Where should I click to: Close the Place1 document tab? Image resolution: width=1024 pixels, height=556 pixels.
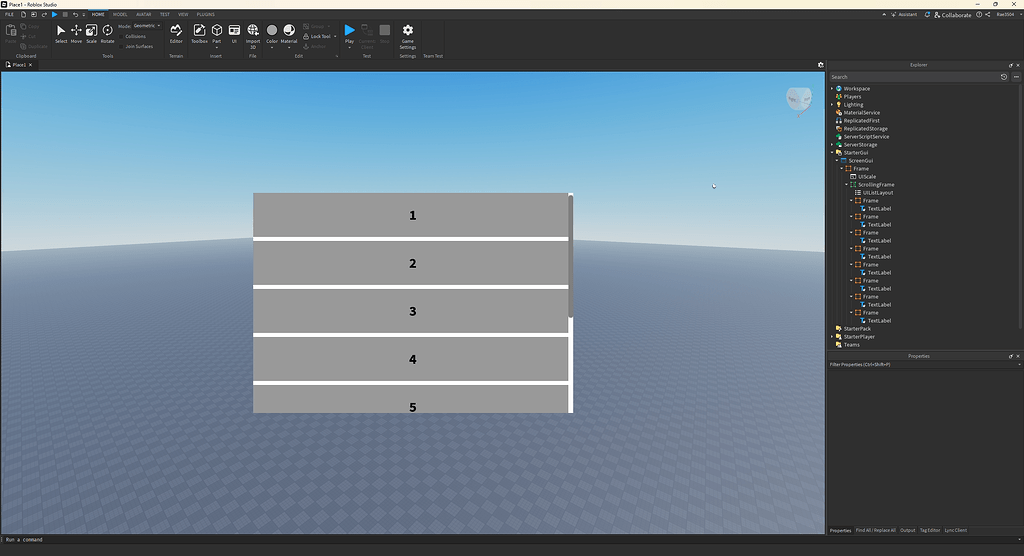30,65
